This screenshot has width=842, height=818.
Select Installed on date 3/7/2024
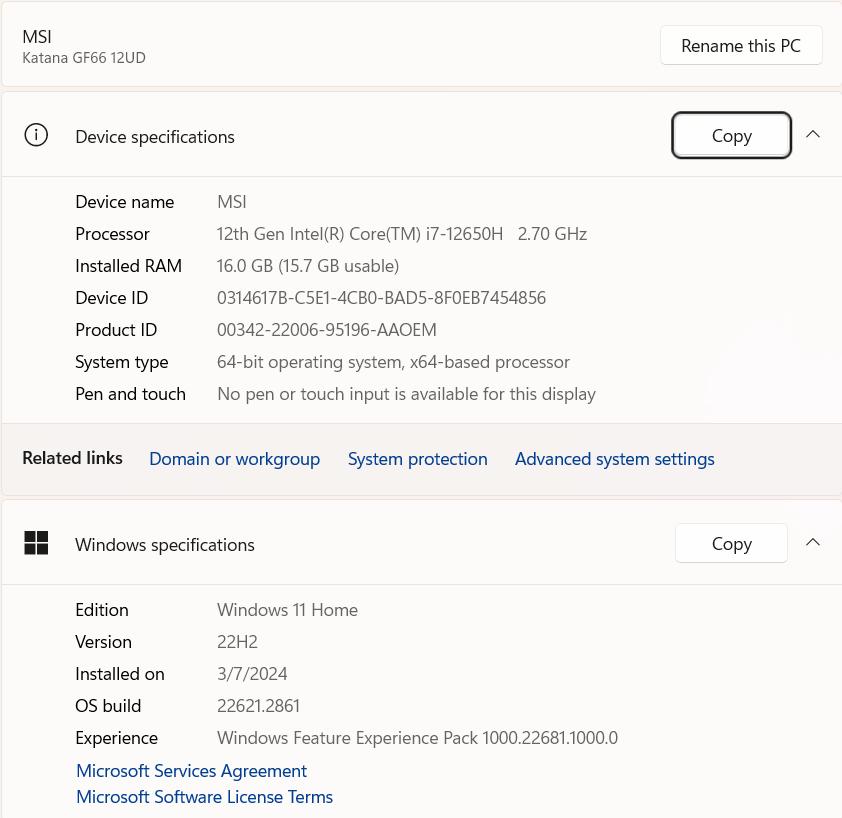click(252, 674)
